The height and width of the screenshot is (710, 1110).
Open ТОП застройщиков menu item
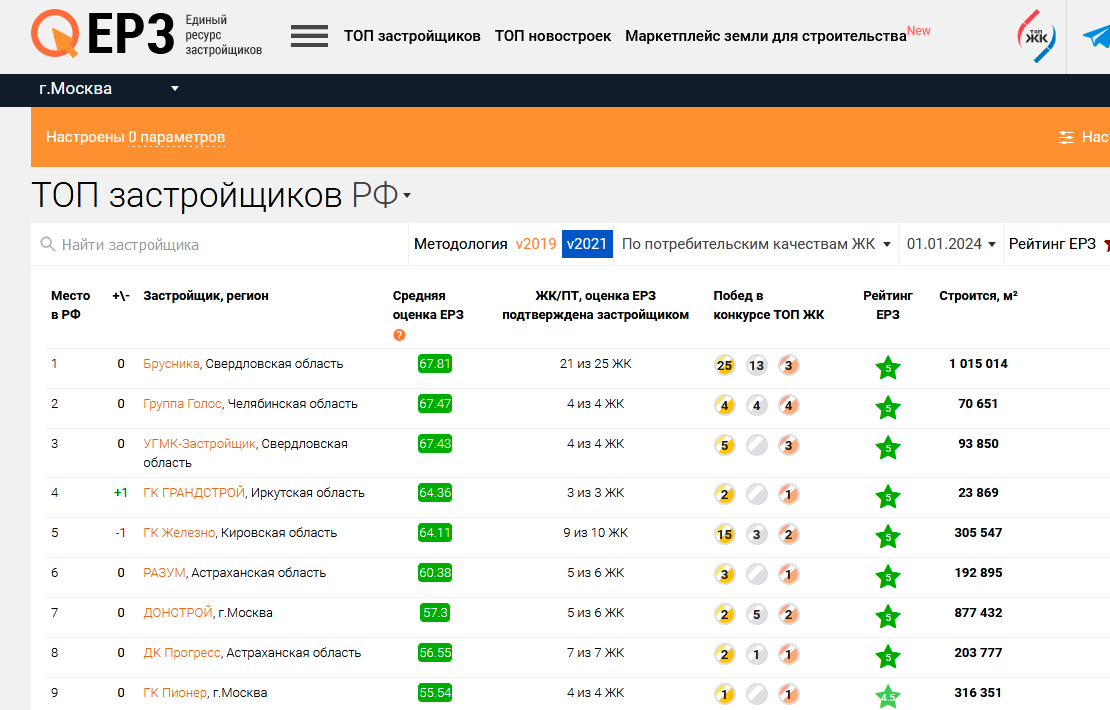412,36
